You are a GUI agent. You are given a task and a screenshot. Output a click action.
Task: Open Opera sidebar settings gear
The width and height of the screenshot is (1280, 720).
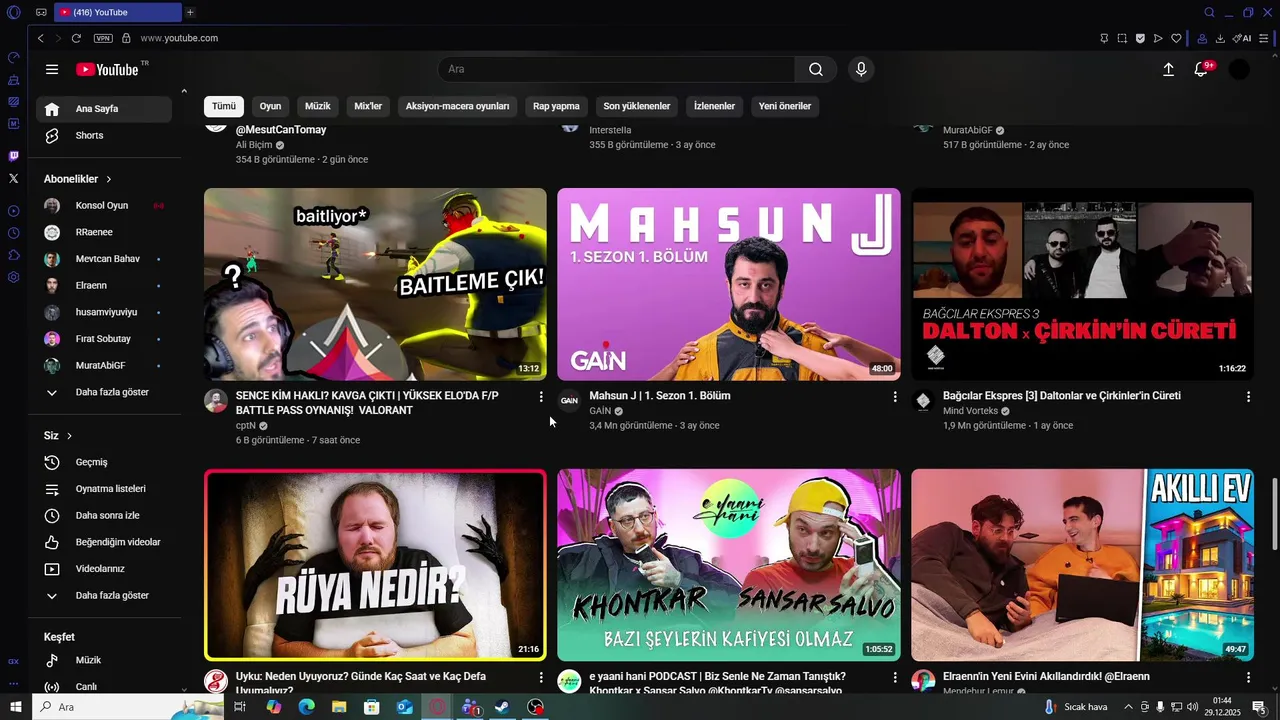coord(13,277)
